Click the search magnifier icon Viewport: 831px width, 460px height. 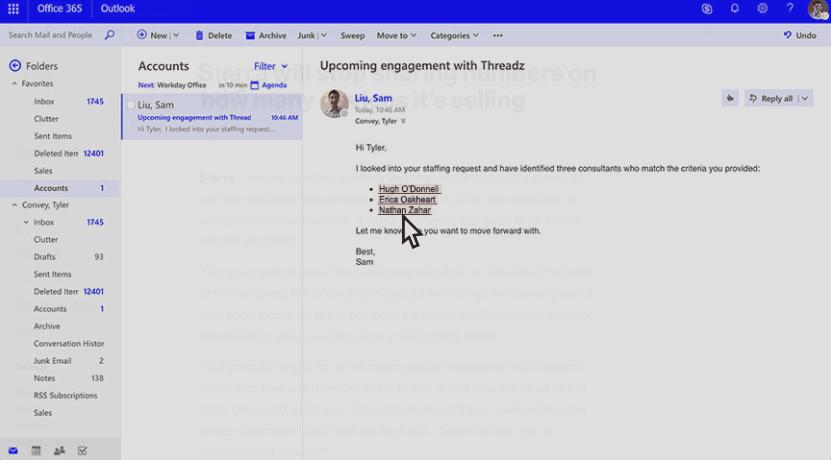click(109, 35)
